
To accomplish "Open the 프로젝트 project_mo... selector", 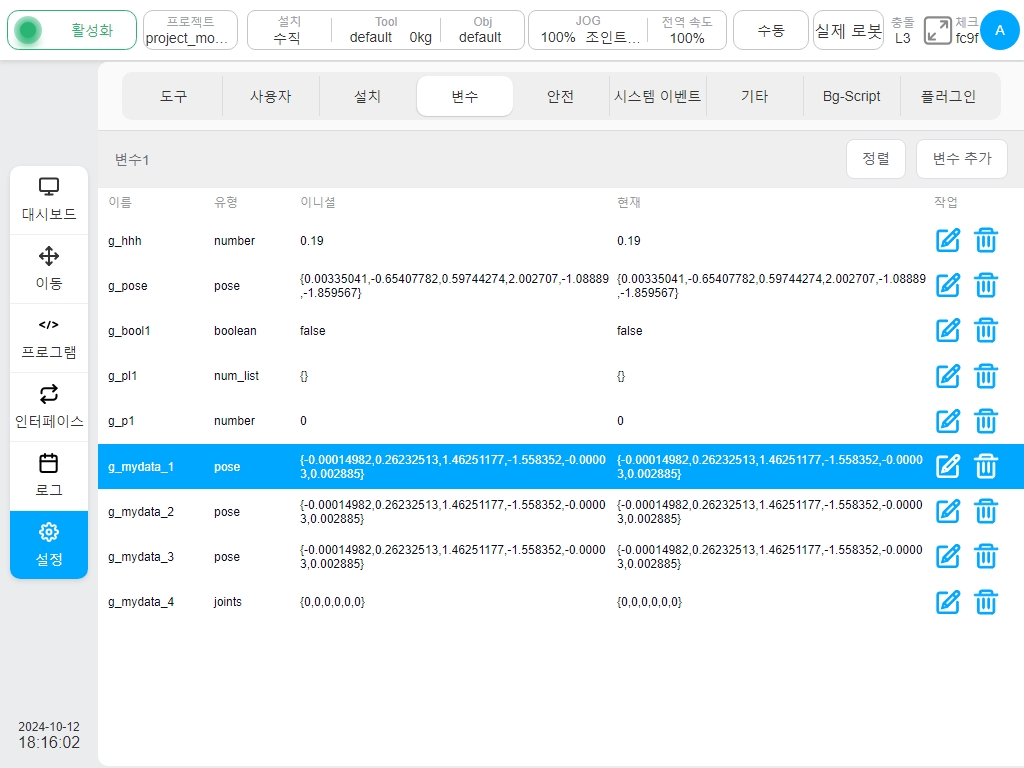I will click(x=190, y=30).
